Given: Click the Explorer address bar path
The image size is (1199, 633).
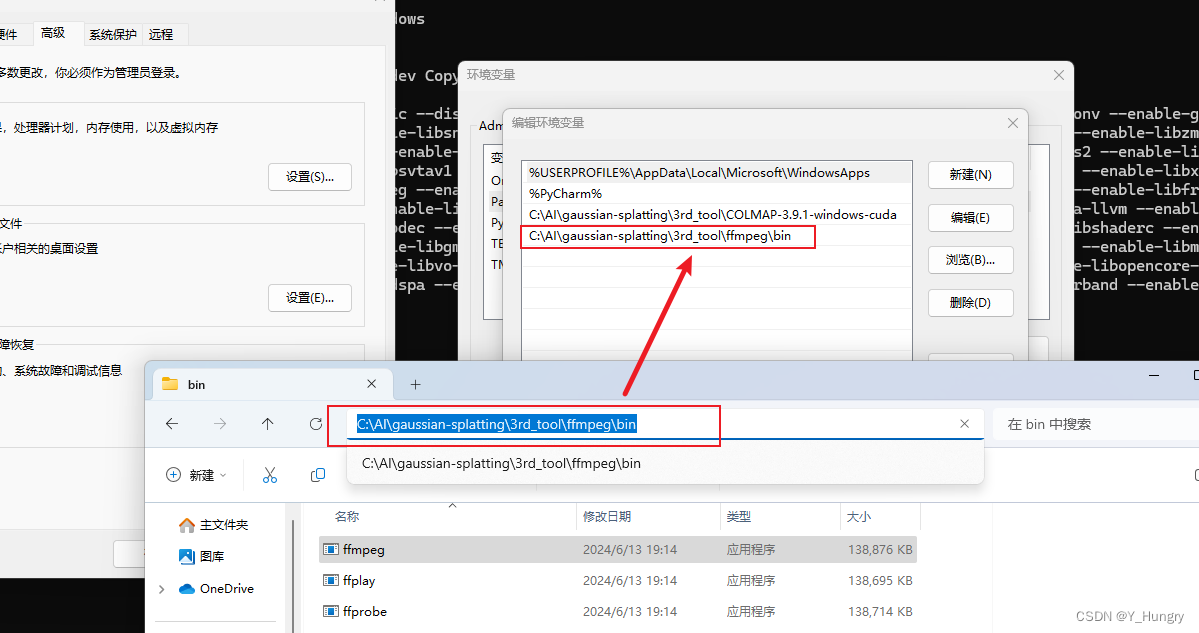Looking at the screenshot, I should [496, 424].
